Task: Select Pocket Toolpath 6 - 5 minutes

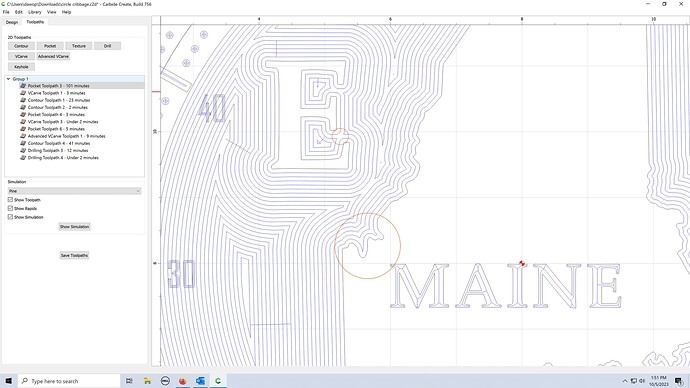Action: point(56,129)
